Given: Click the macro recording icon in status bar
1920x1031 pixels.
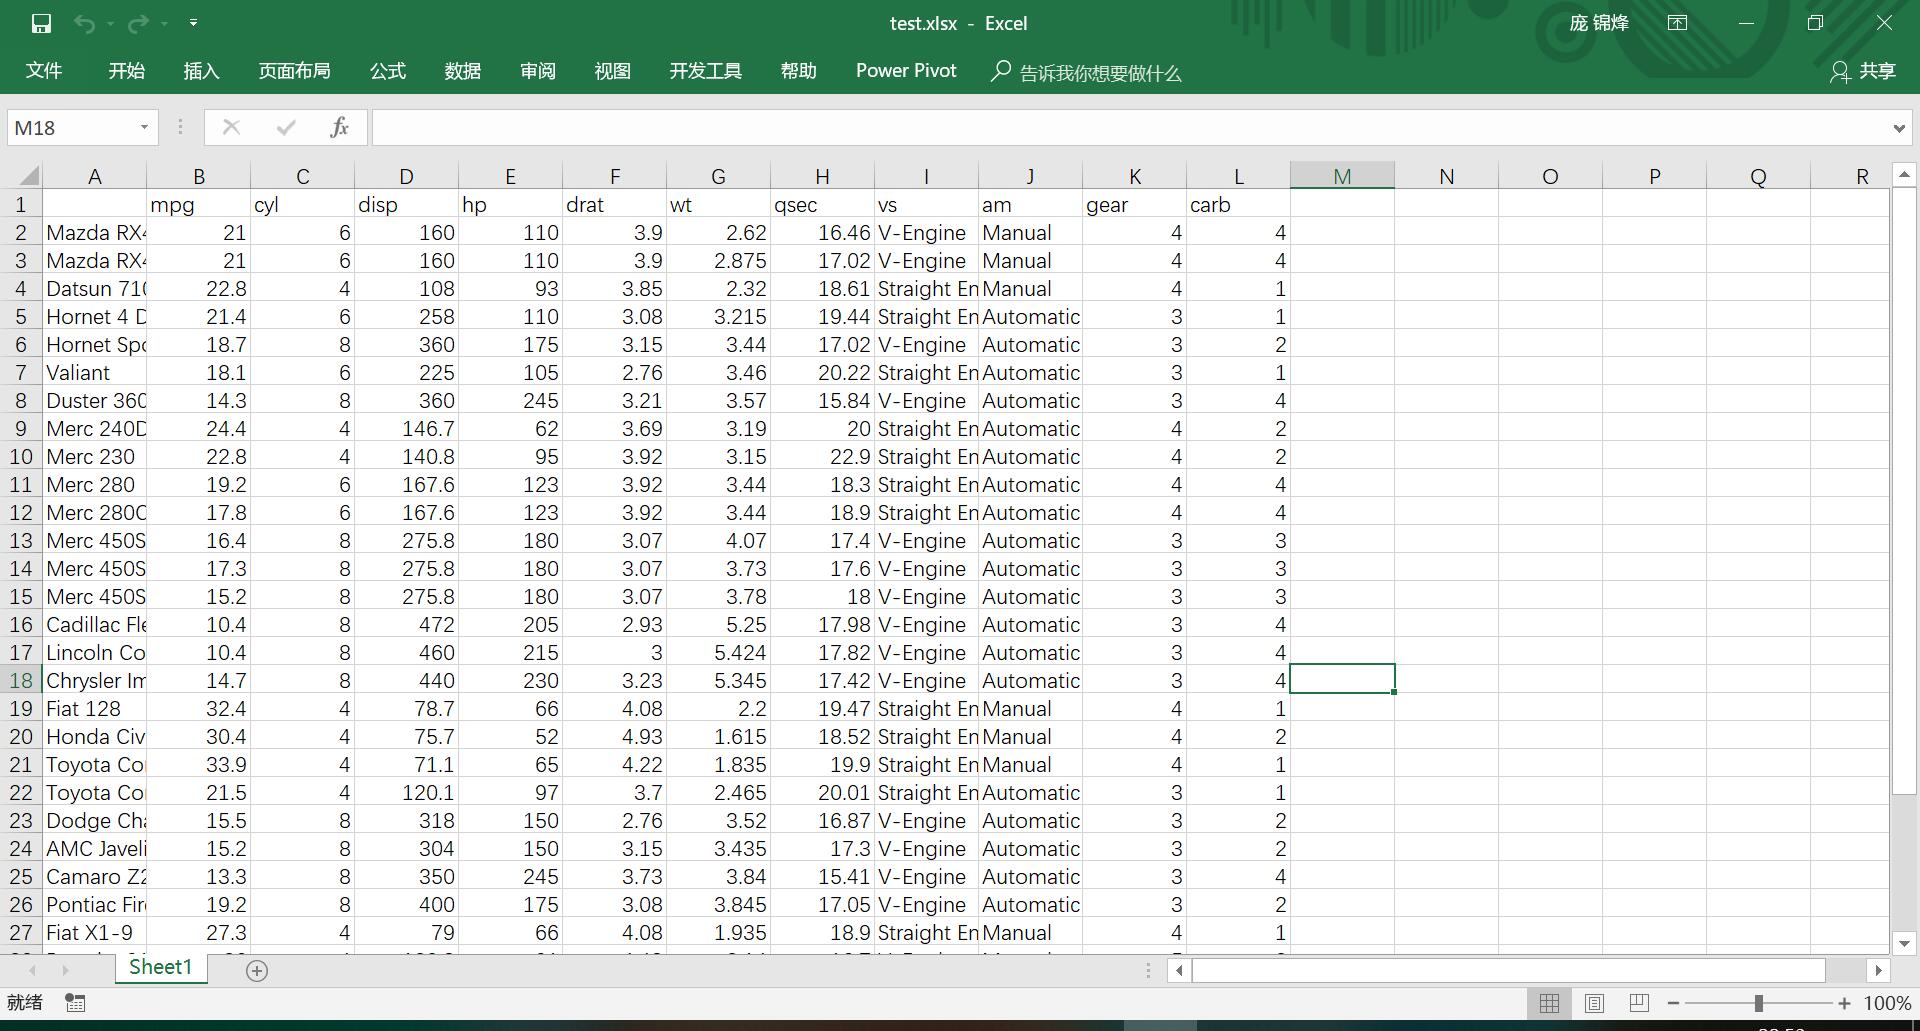Looking at the screenshot, I should pyautogui.click(x=75, y=1002).
